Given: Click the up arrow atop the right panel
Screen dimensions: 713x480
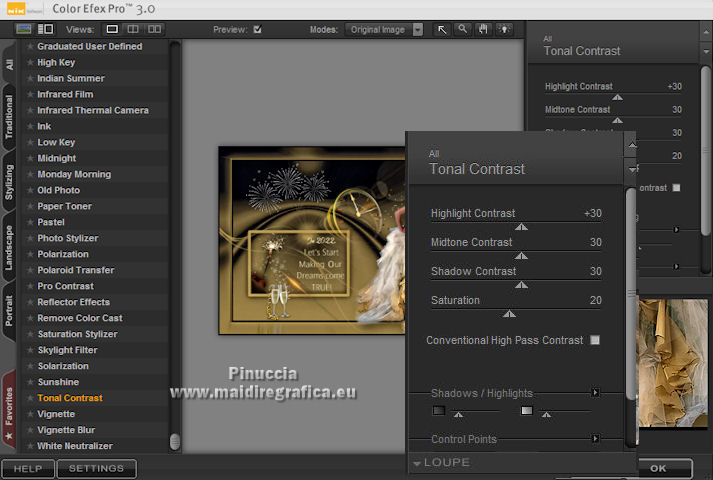Looking at the screenshot, I should (706, 32).
